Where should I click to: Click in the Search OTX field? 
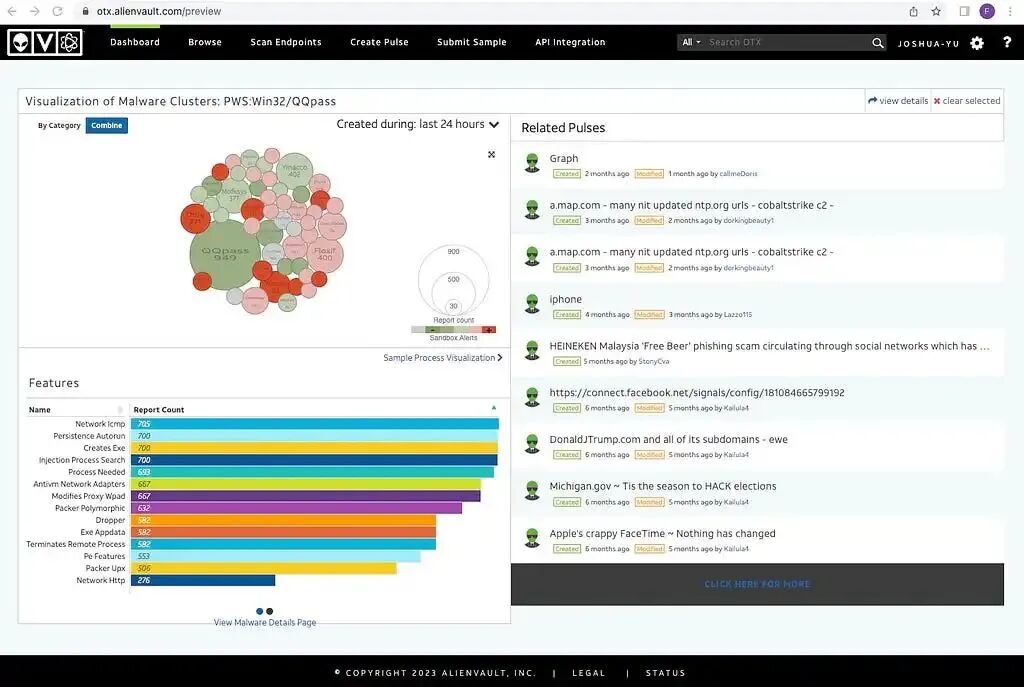coord(787,42)
